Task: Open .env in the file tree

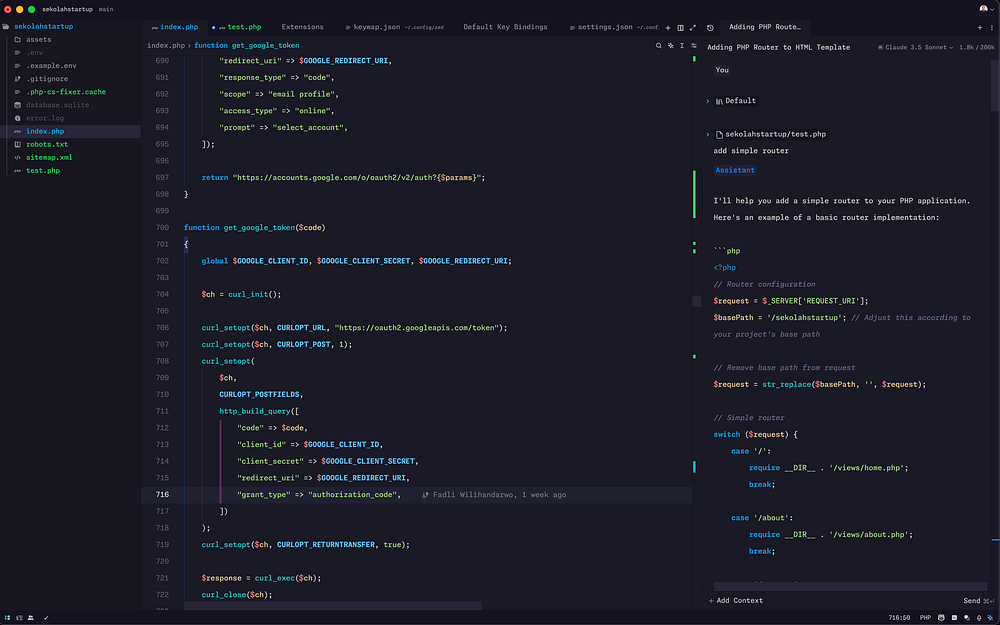Action: coord(70,53)
